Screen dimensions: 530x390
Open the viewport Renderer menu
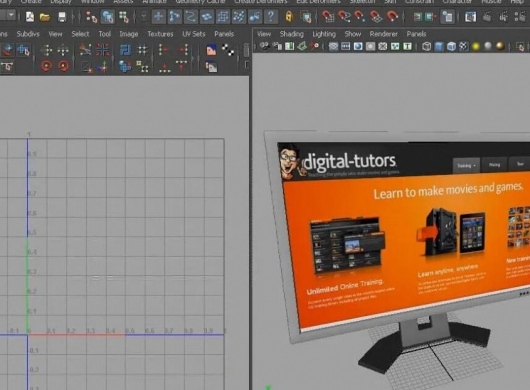[383, 34]
